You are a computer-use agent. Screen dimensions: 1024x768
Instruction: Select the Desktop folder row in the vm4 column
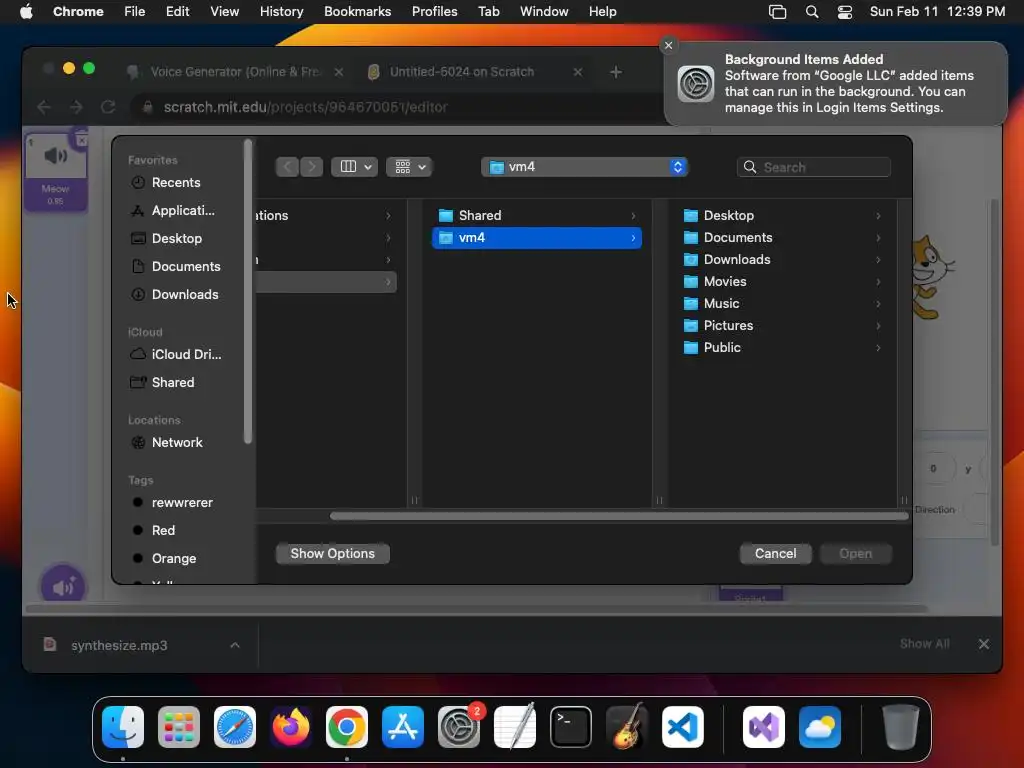point(782,216)
